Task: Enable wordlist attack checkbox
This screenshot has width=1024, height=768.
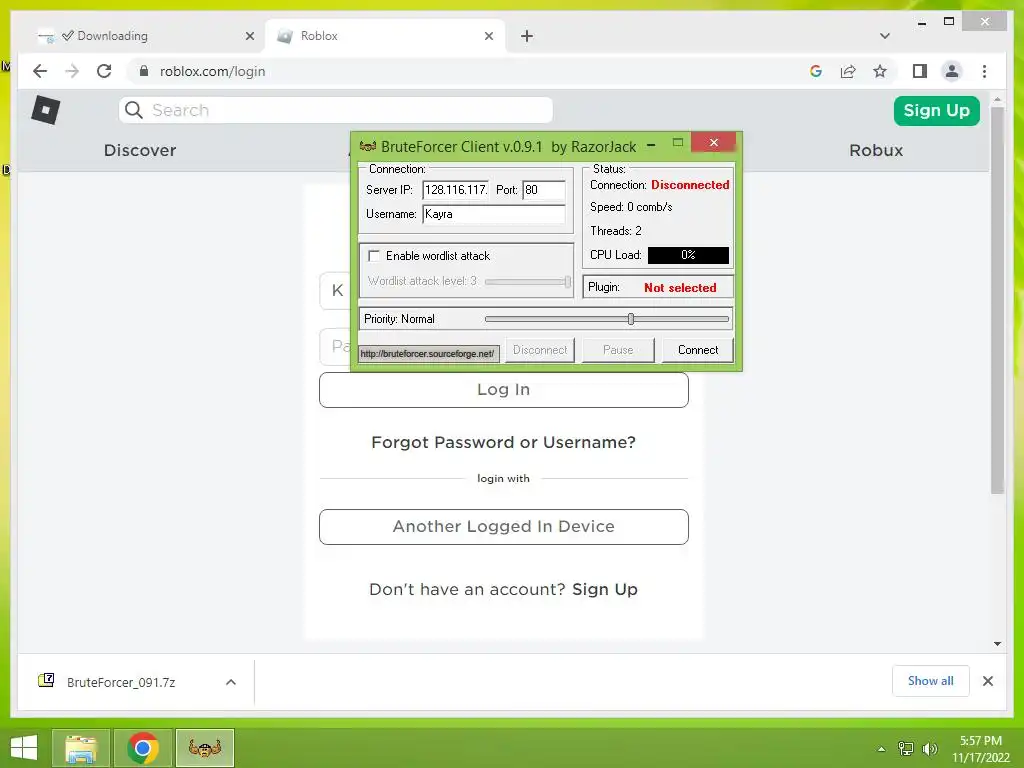Action: click(374, 255)
